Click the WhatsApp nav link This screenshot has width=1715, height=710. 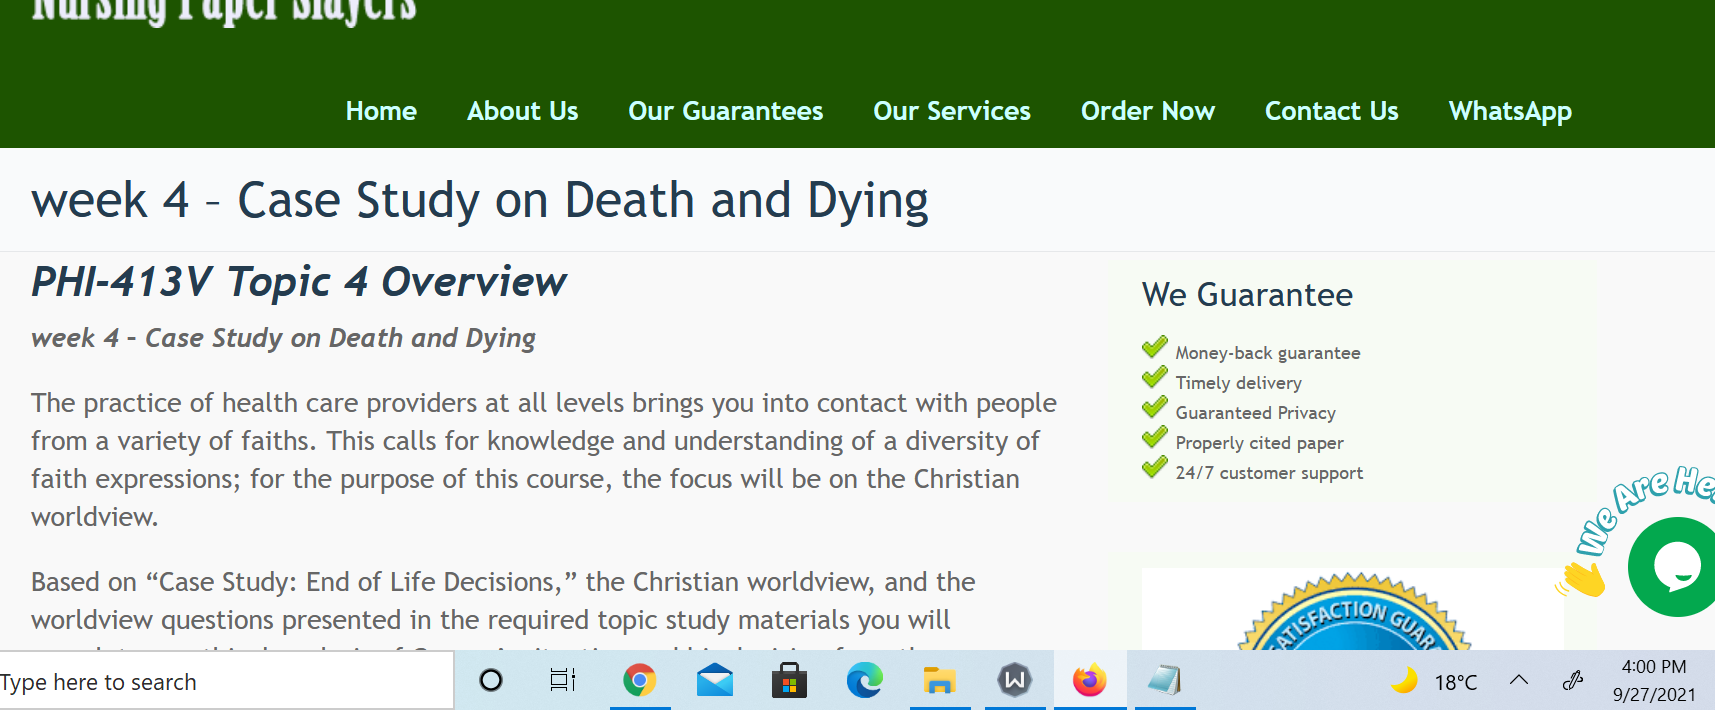pos(1510,112)
